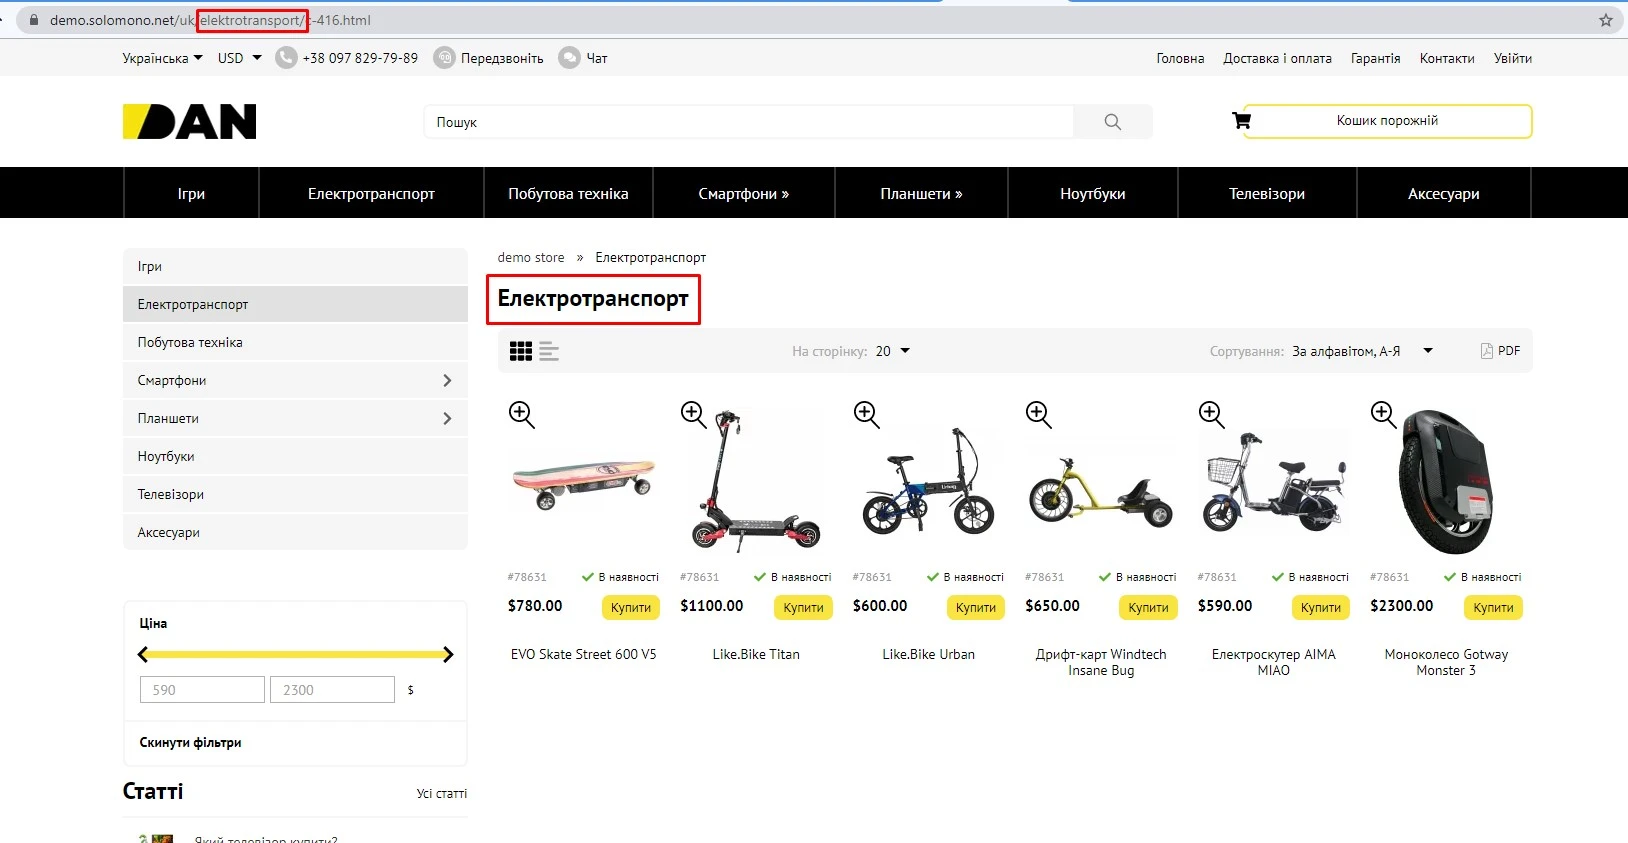This screenshot has width=1628, height=843.
Task: Open the USD currency dropdown
Action: point(240,58)
